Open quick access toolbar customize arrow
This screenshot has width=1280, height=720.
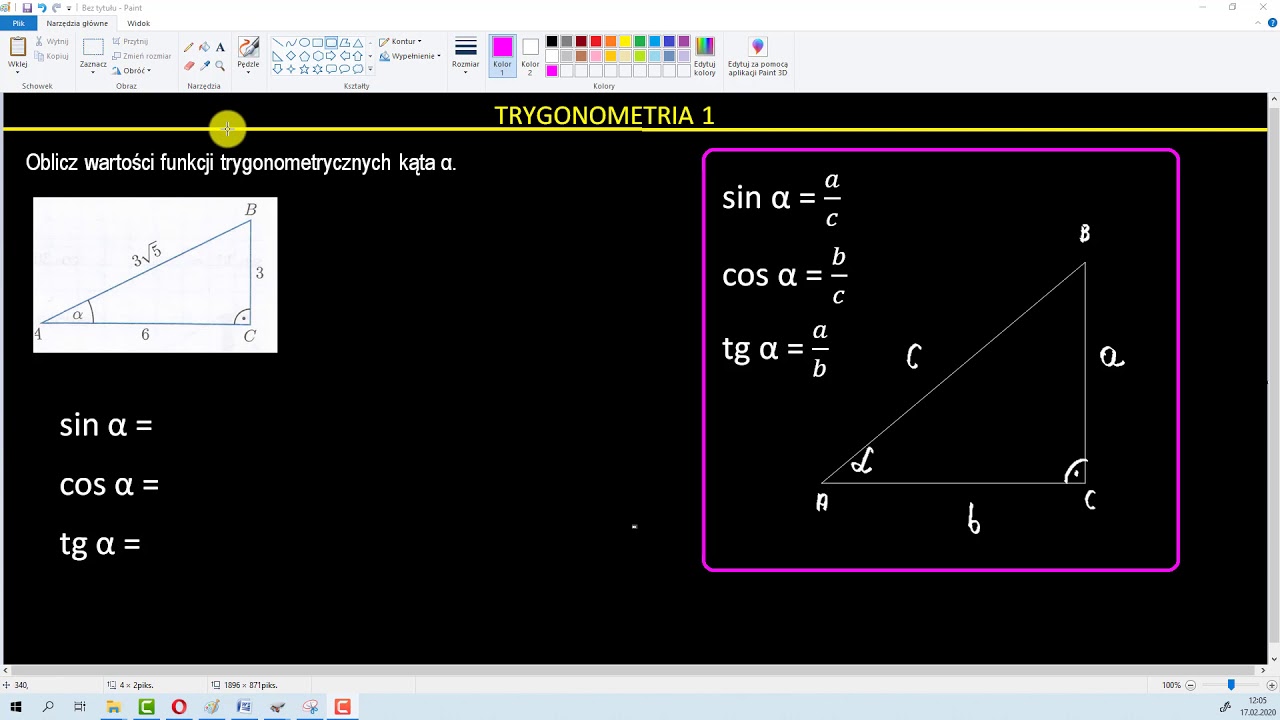(x=69, y=7)
